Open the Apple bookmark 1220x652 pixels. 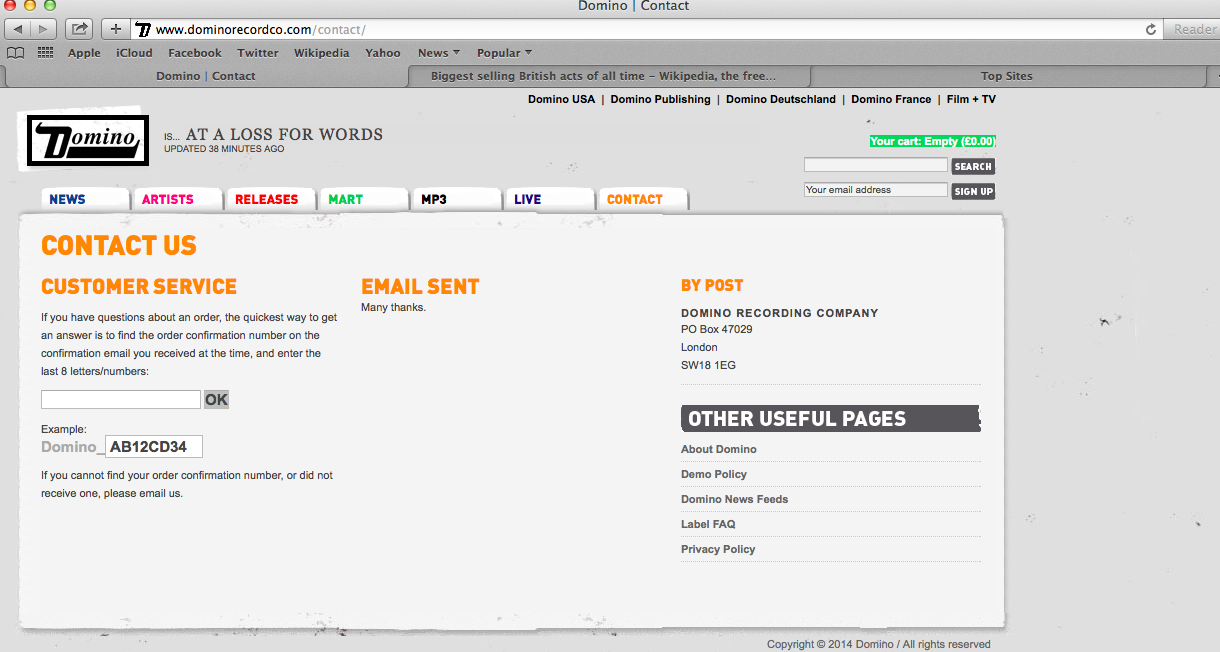[x=84, y=53]
